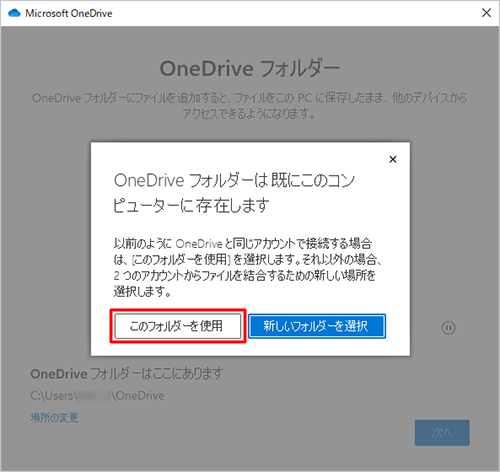Click the OneDrive cloud icon in title bar
This screenshot has height=472, width=500.
click(14, 13)
